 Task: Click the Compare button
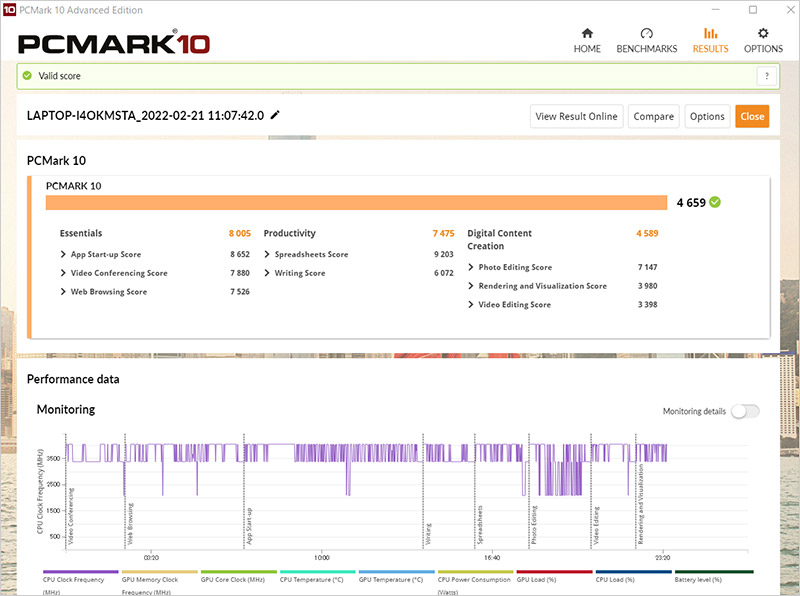click(x=653, y=116)
